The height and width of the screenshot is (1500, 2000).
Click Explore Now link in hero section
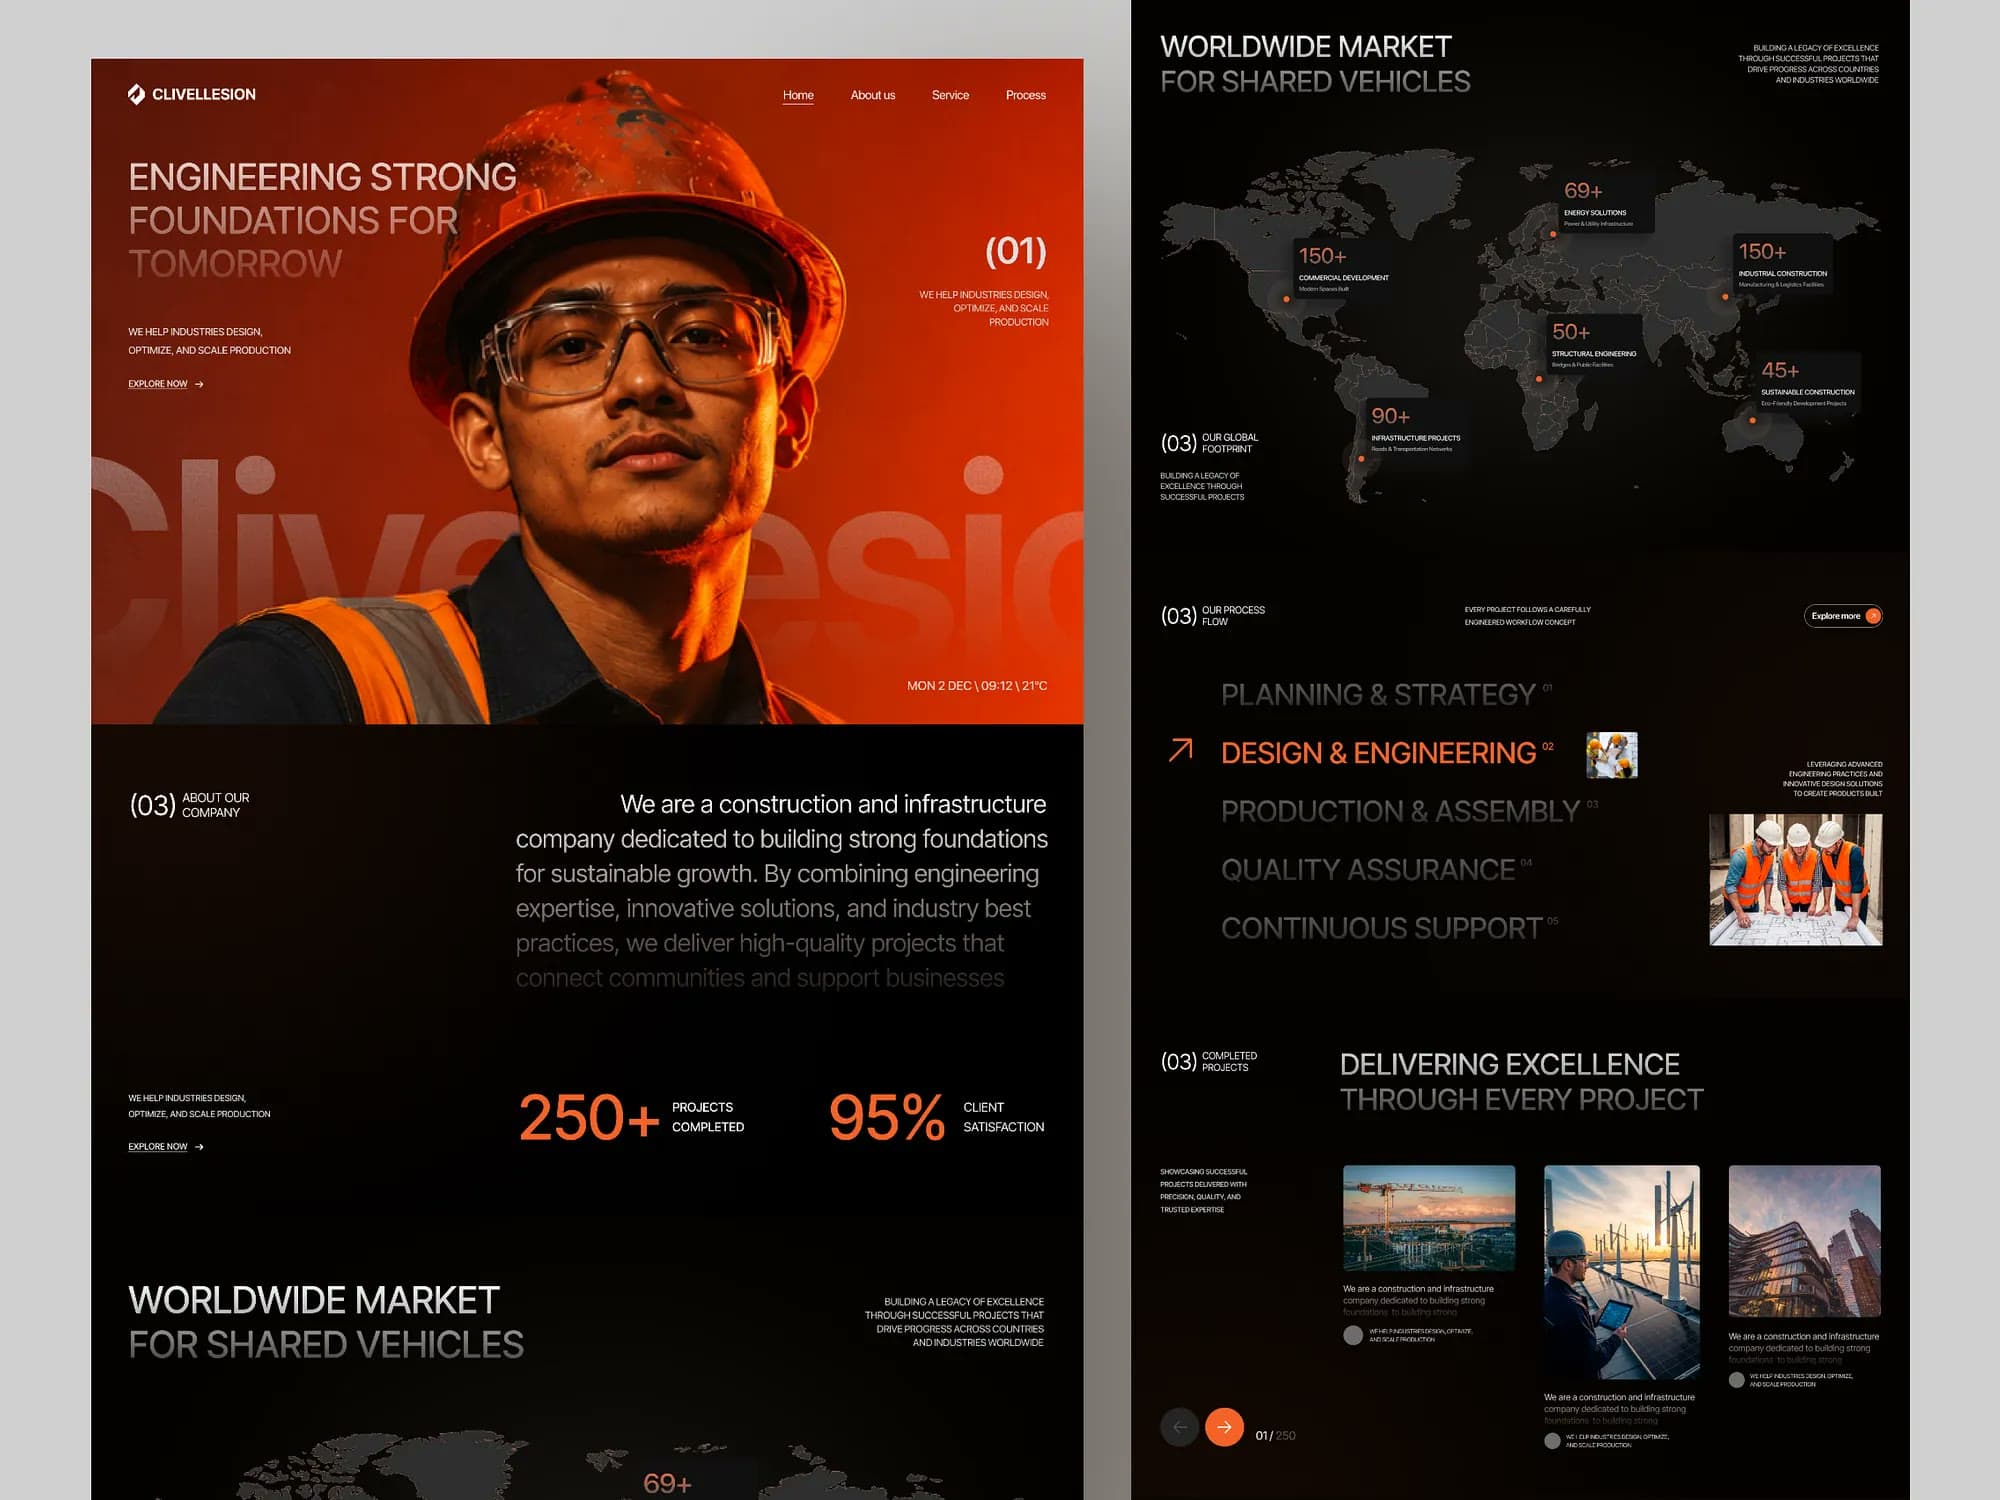tap(166, 384)
